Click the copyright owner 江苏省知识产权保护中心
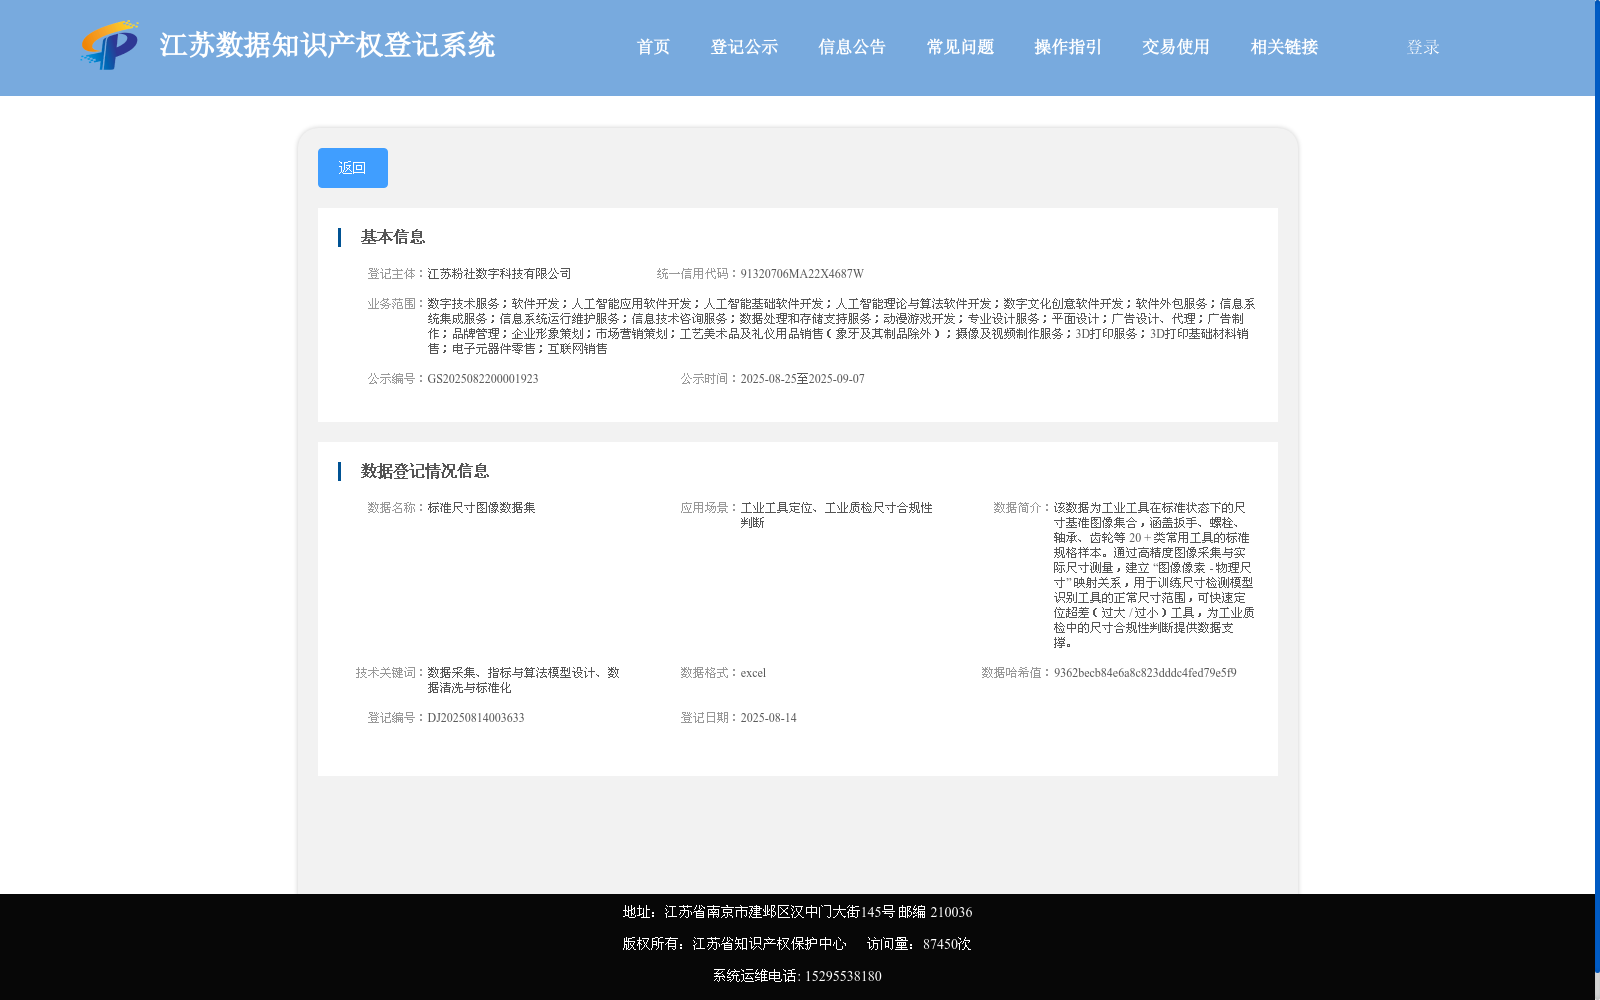Viewport: 1600px width, 1000px height. point(766,943)
